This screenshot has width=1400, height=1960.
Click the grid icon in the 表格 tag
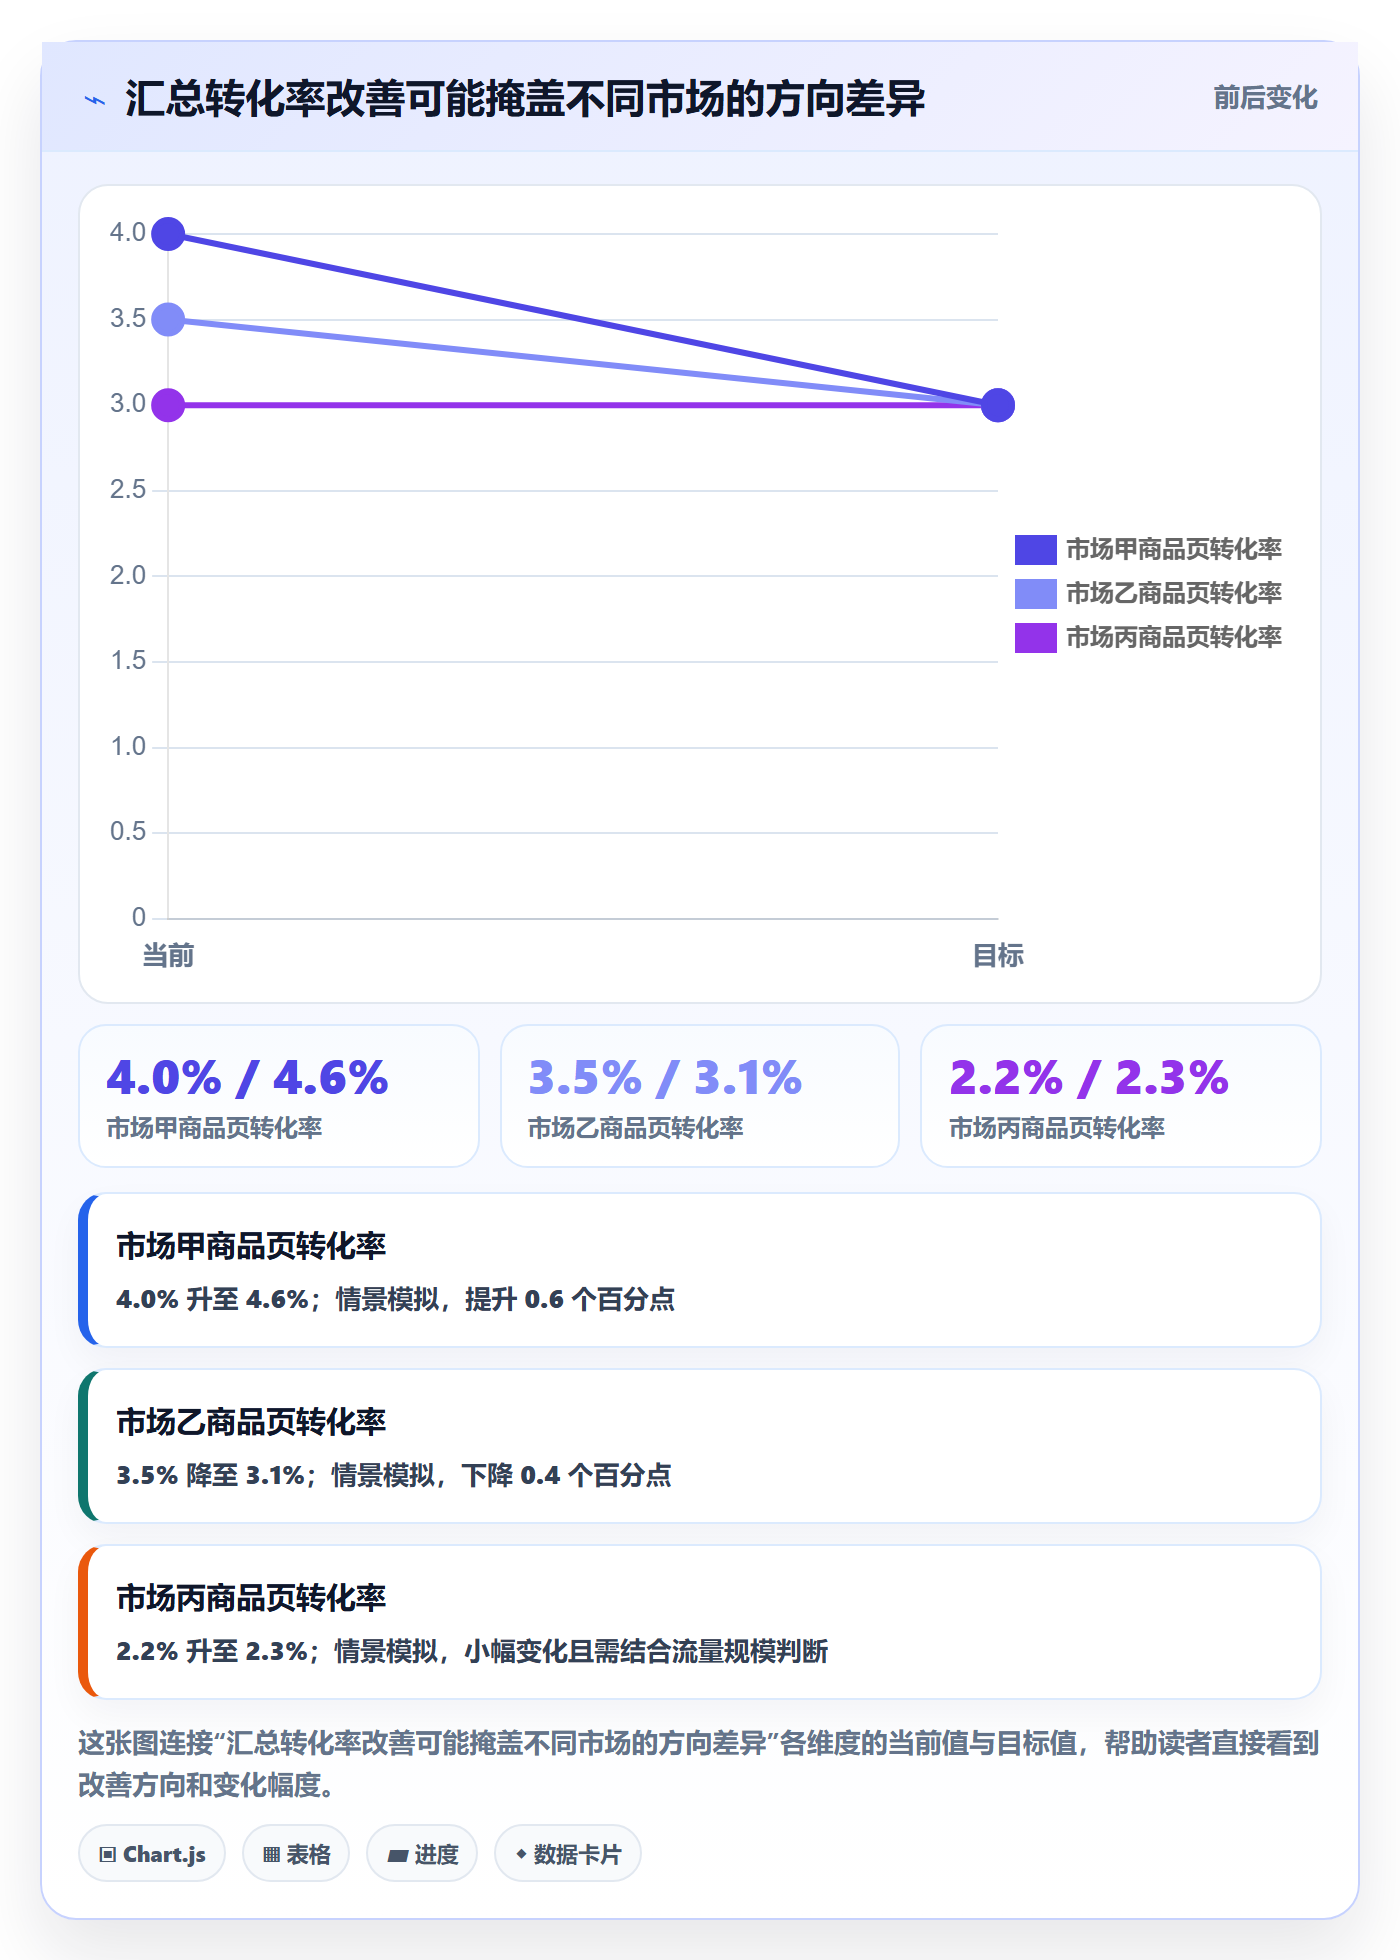click(x=271, y=1855)
